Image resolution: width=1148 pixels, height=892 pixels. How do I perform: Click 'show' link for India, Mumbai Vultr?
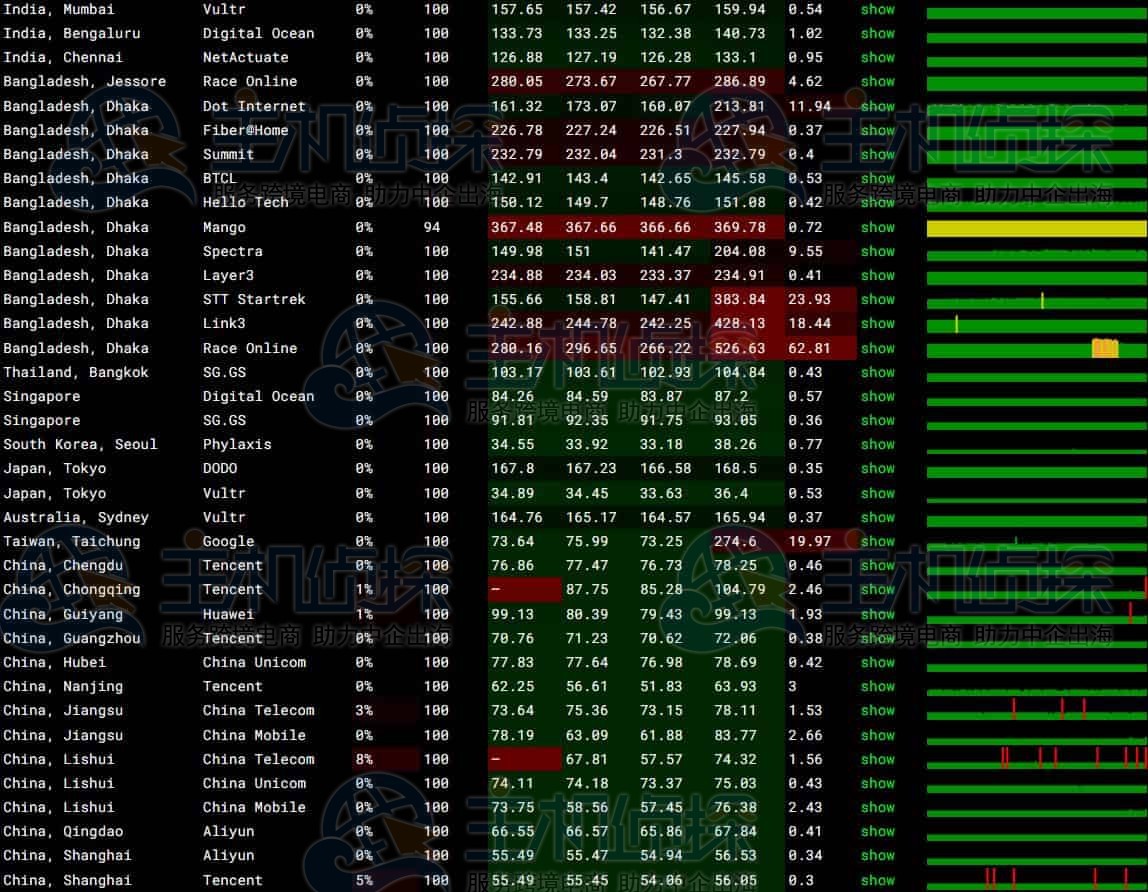click(x=877, y=10)
